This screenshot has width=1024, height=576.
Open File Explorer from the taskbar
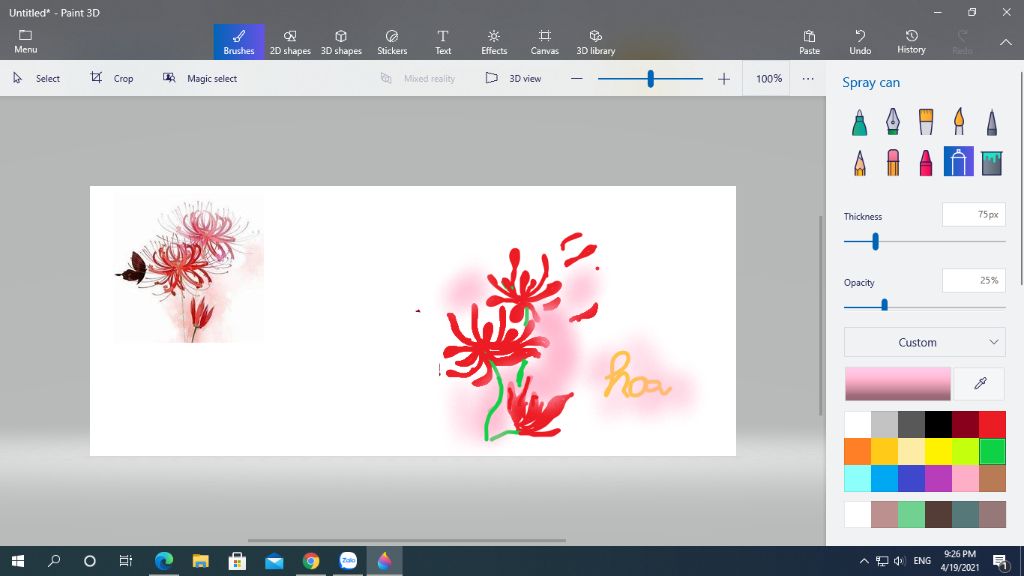(x=200, y=561)
